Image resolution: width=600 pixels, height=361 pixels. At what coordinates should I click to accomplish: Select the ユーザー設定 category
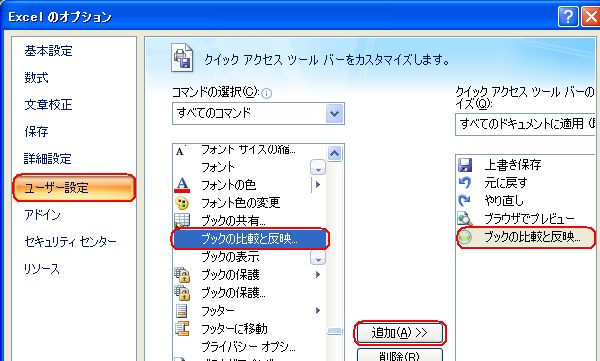pos(74,188)
